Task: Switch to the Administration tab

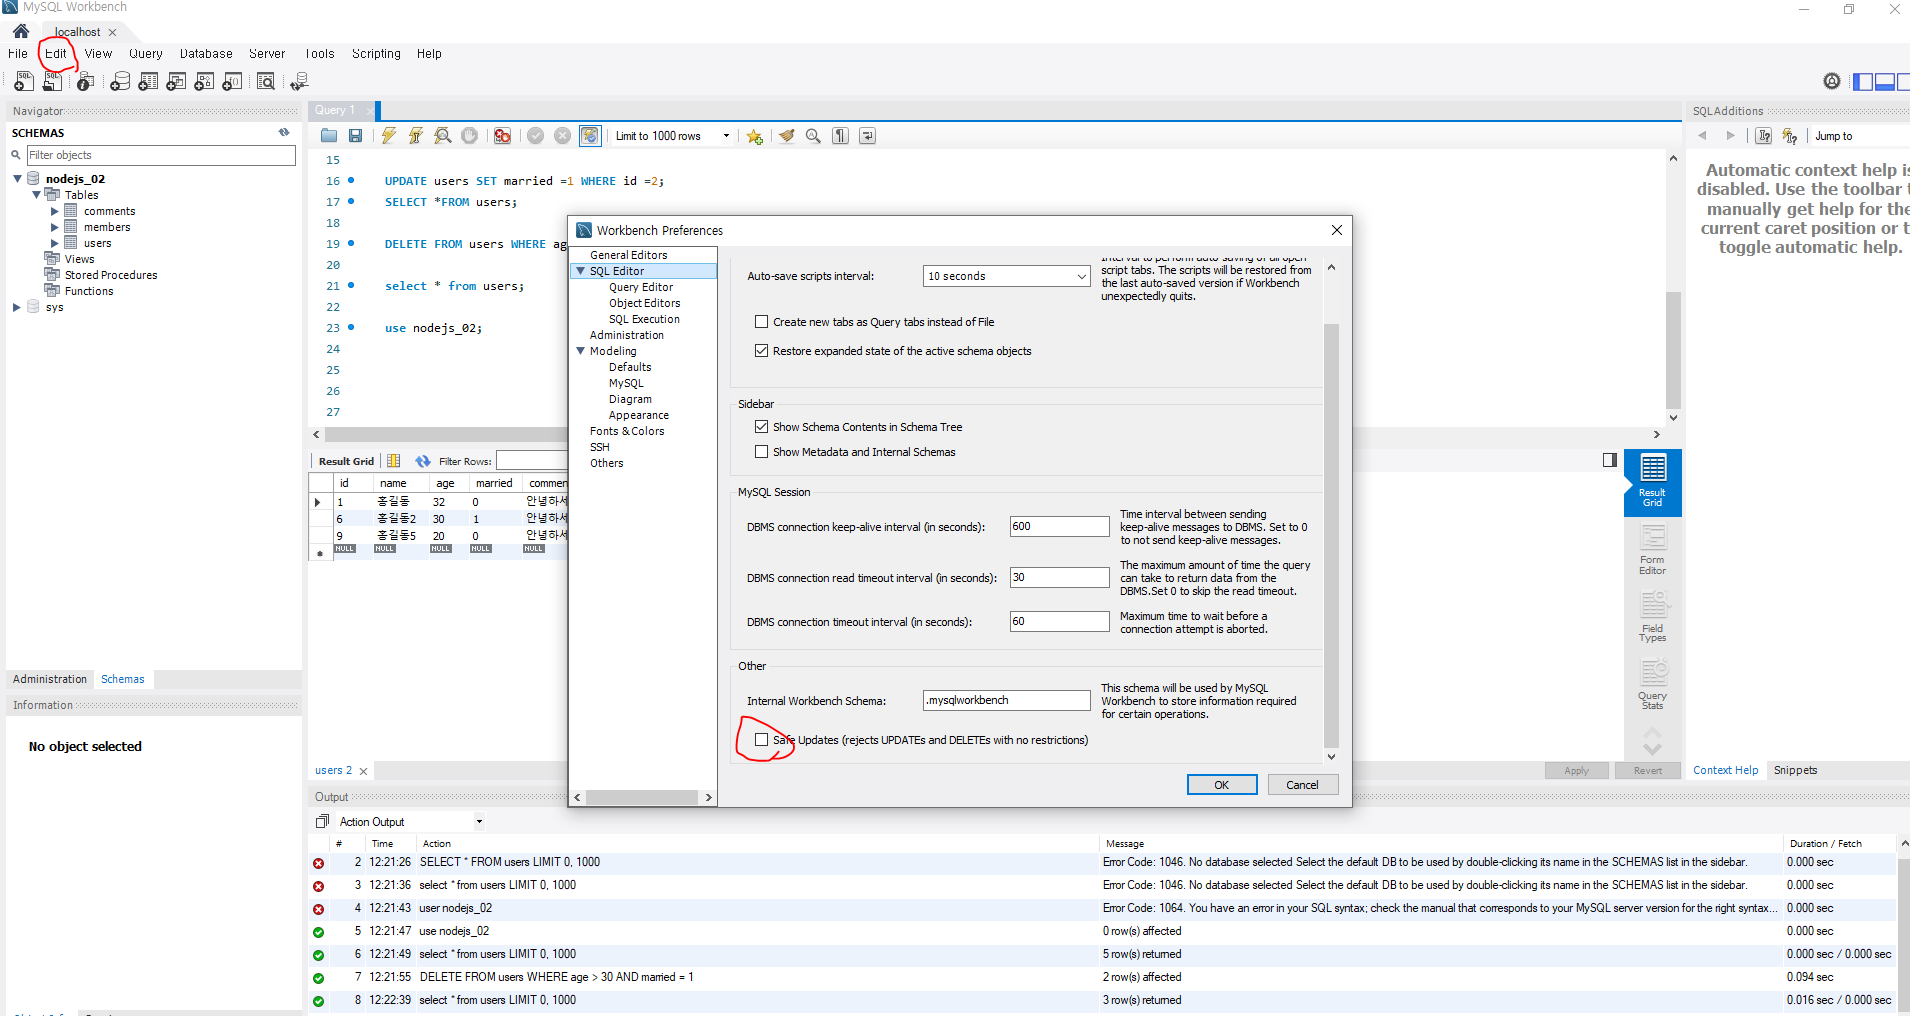Action: tap(50, 679)
